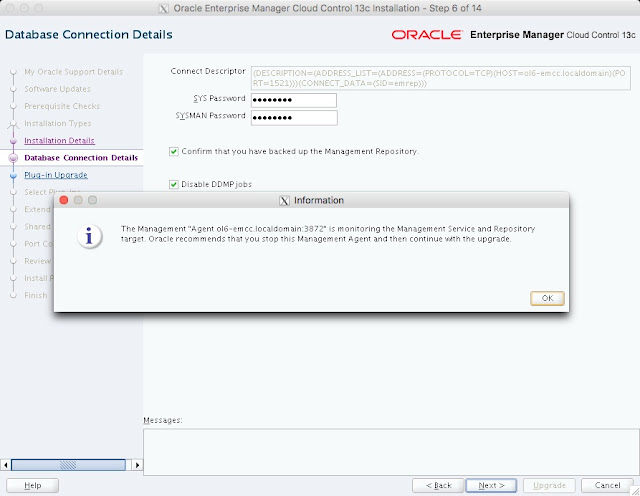640x496 pixels.
Task: Click the Oracle logo in the header
Action: click(x=427, y=35)
